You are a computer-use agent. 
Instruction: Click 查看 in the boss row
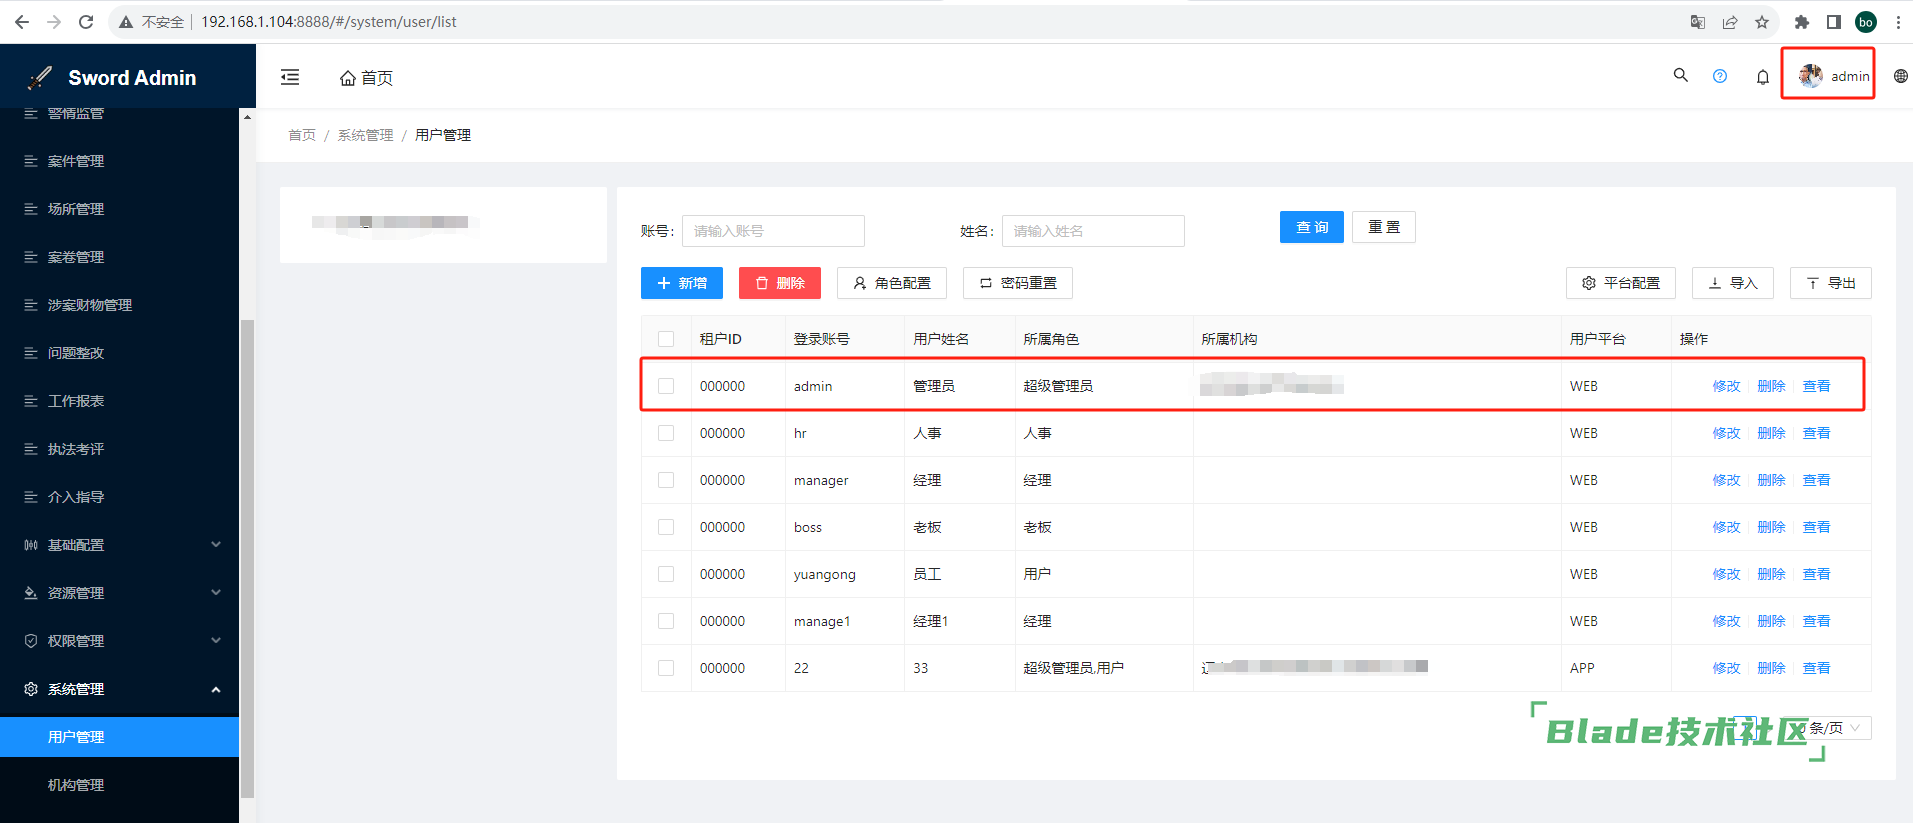1816,527
